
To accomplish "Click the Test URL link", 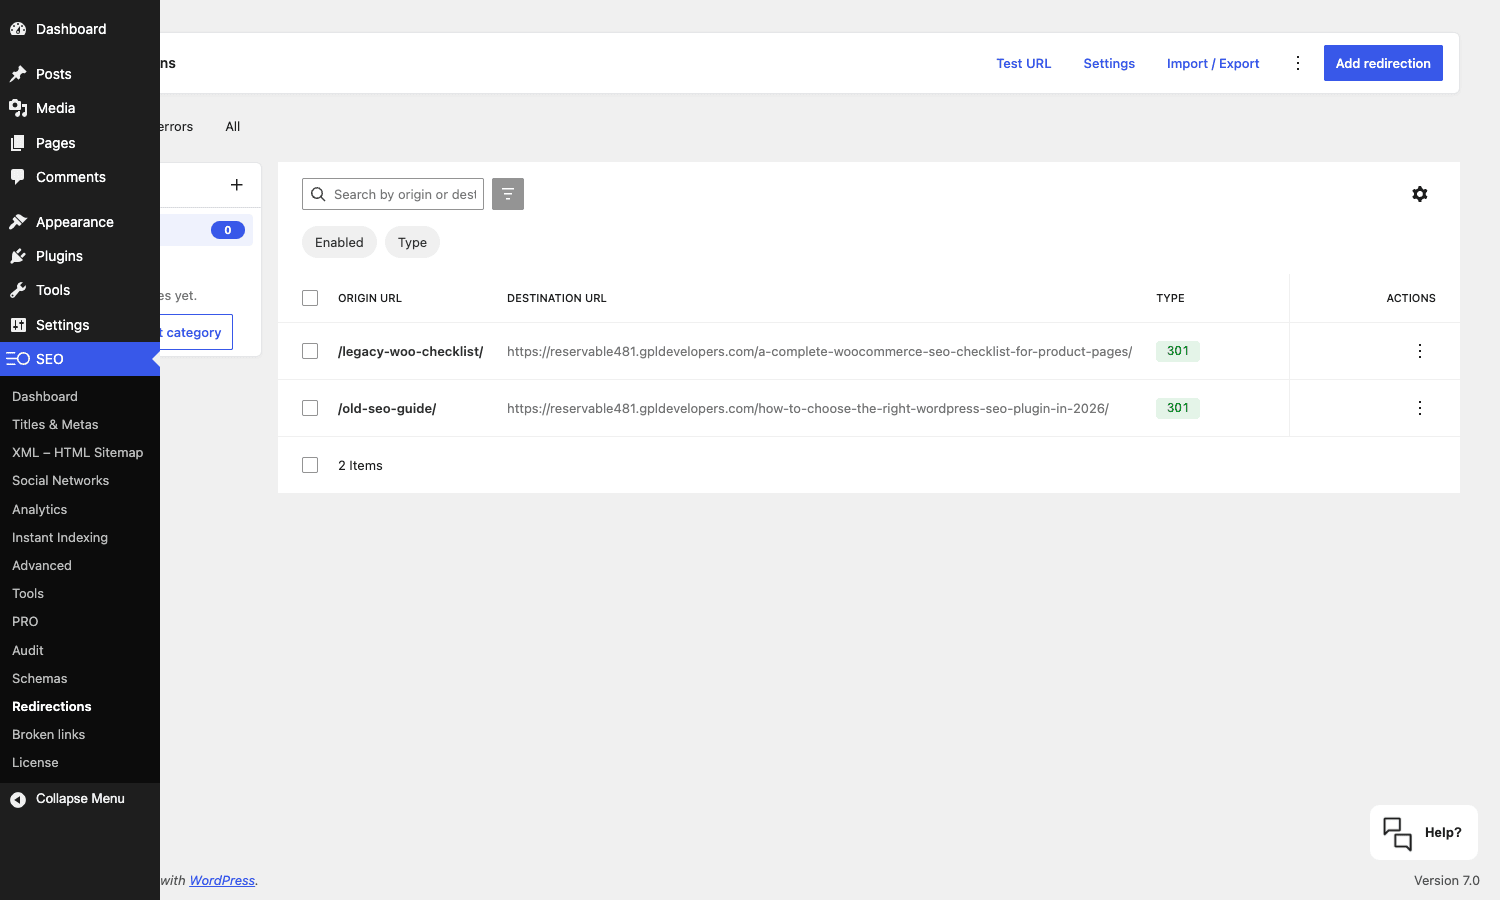I will tap(1023, 63).
